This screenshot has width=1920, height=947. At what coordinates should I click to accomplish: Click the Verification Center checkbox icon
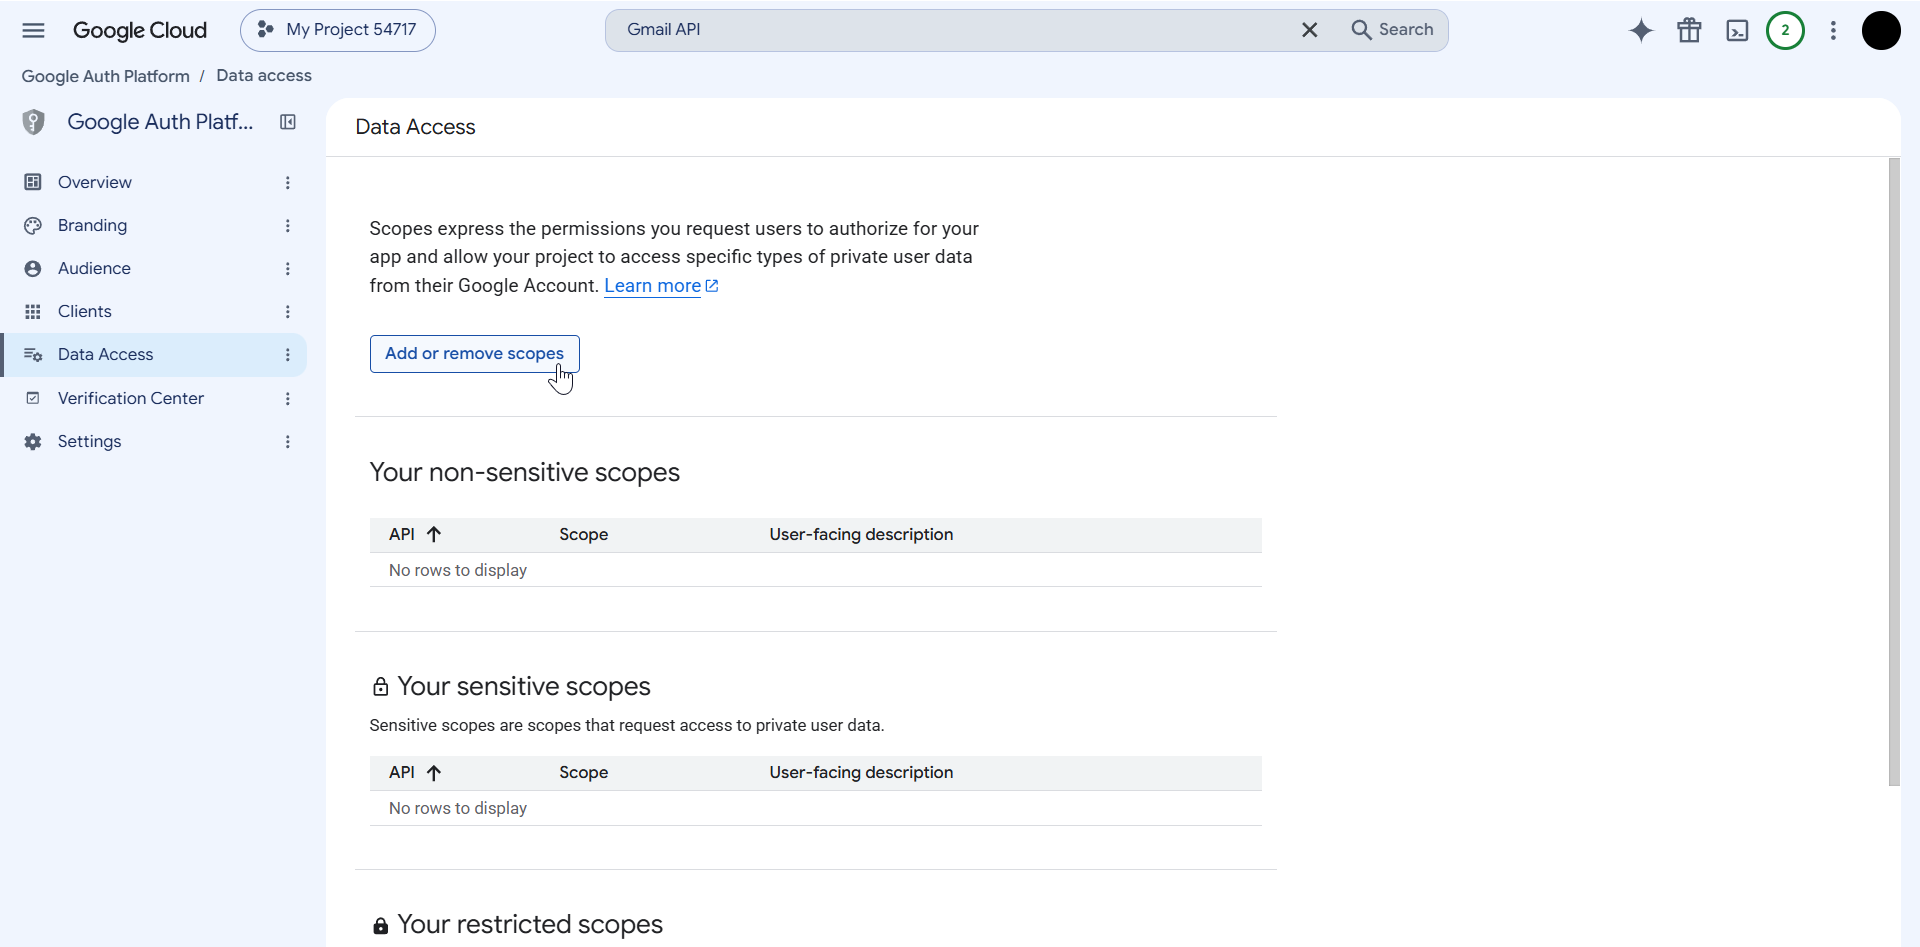[33, 398]
